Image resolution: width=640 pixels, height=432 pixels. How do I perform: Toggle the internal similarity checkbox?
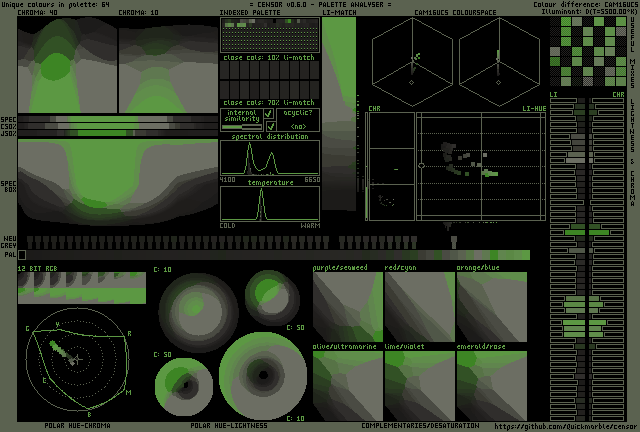268,113
